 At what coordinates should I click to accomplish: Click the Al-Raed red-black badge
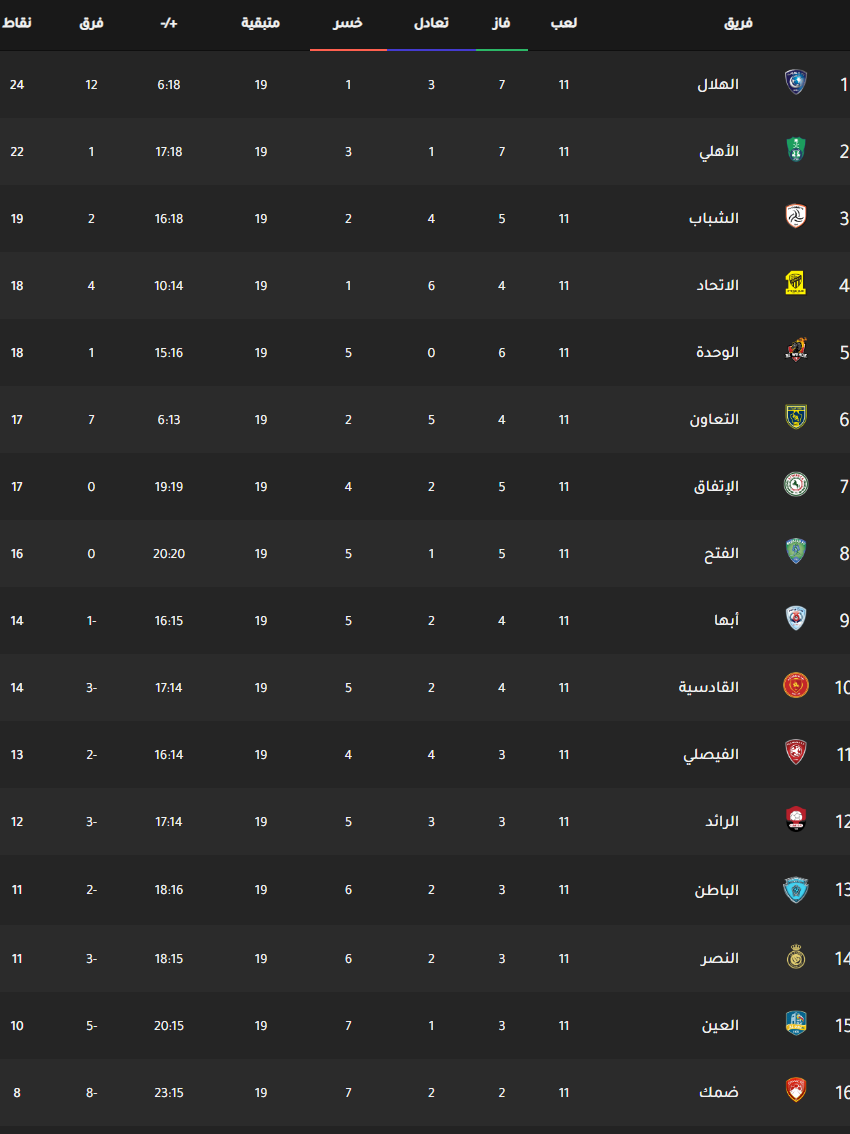(796, 819)
